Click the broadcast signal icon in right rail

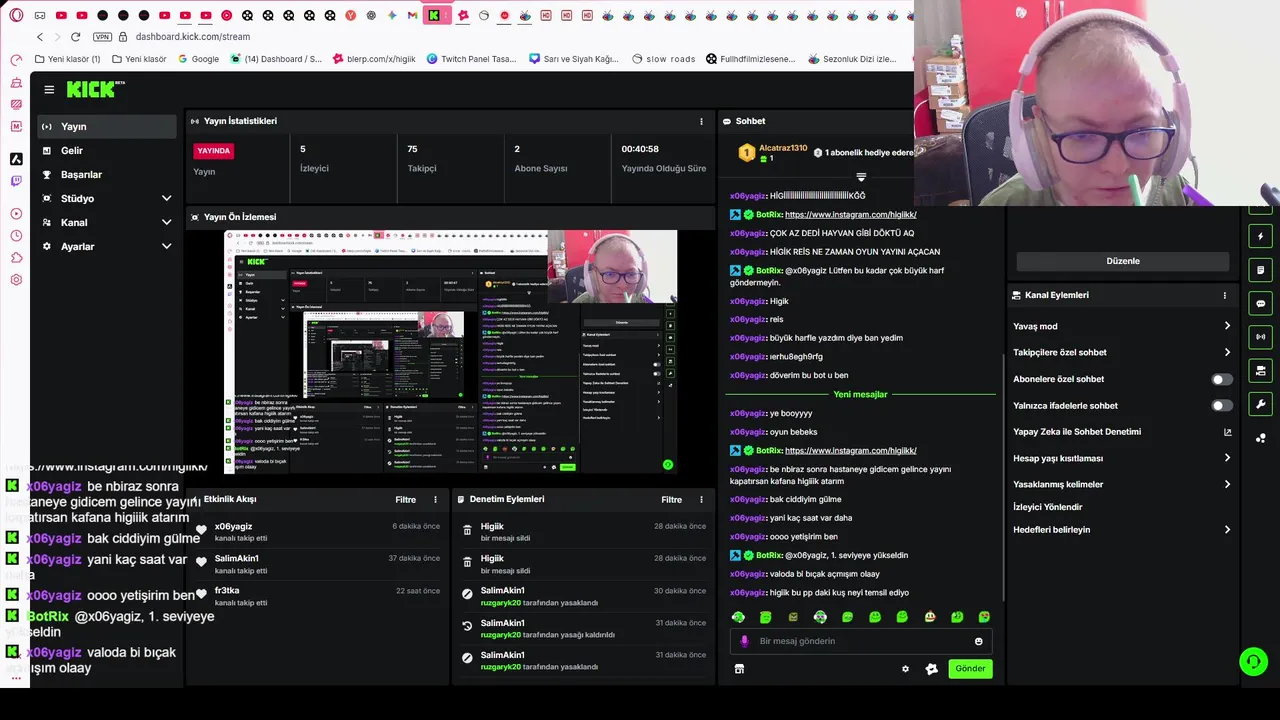pos(1260,337)
